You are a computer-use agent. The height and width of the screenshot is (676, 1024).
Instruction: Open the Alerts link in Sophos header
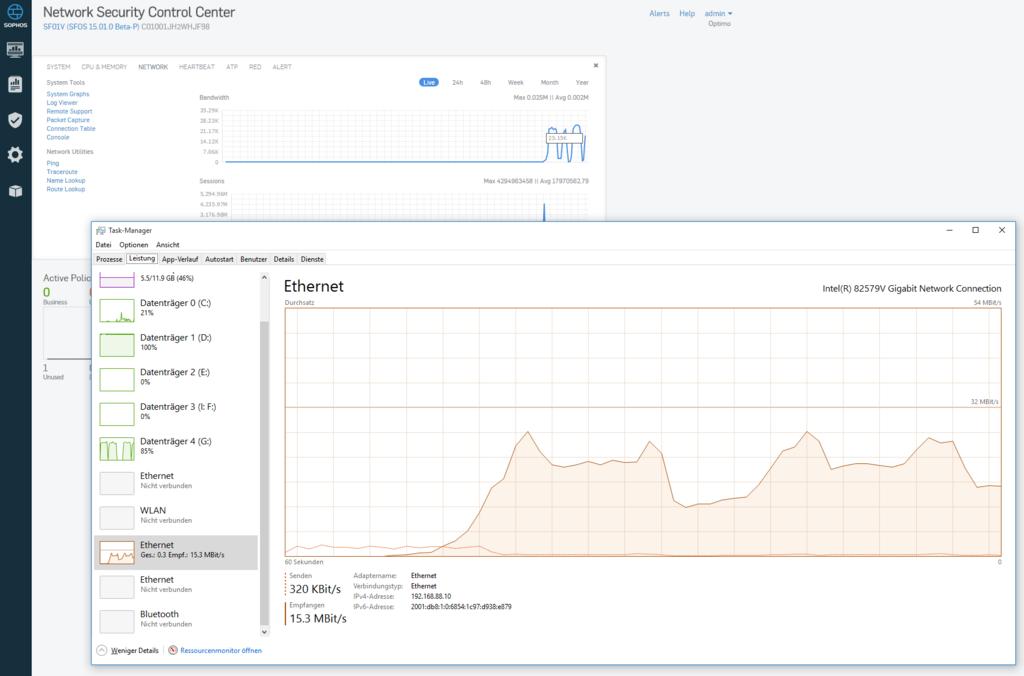click(659, 14)
